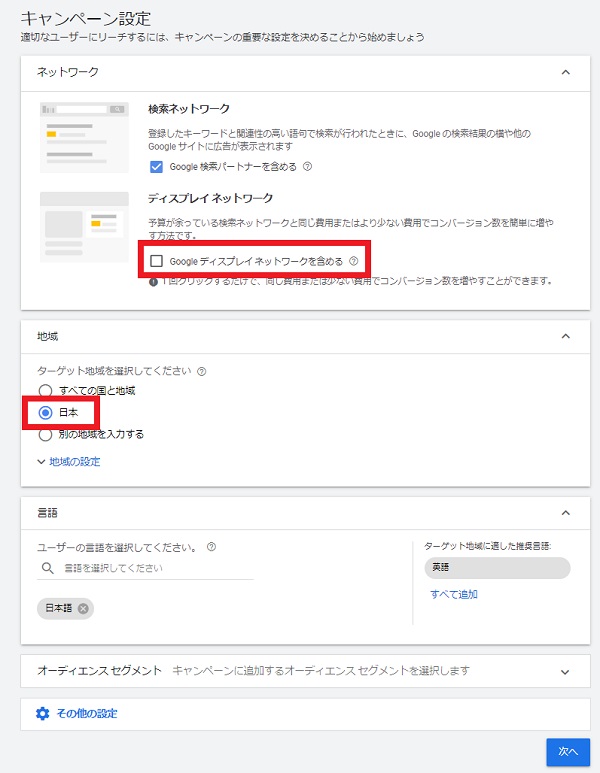Uncheck Google検索パートナーを含める checkbox
This screenshot has height=773, width=600.
156,167
